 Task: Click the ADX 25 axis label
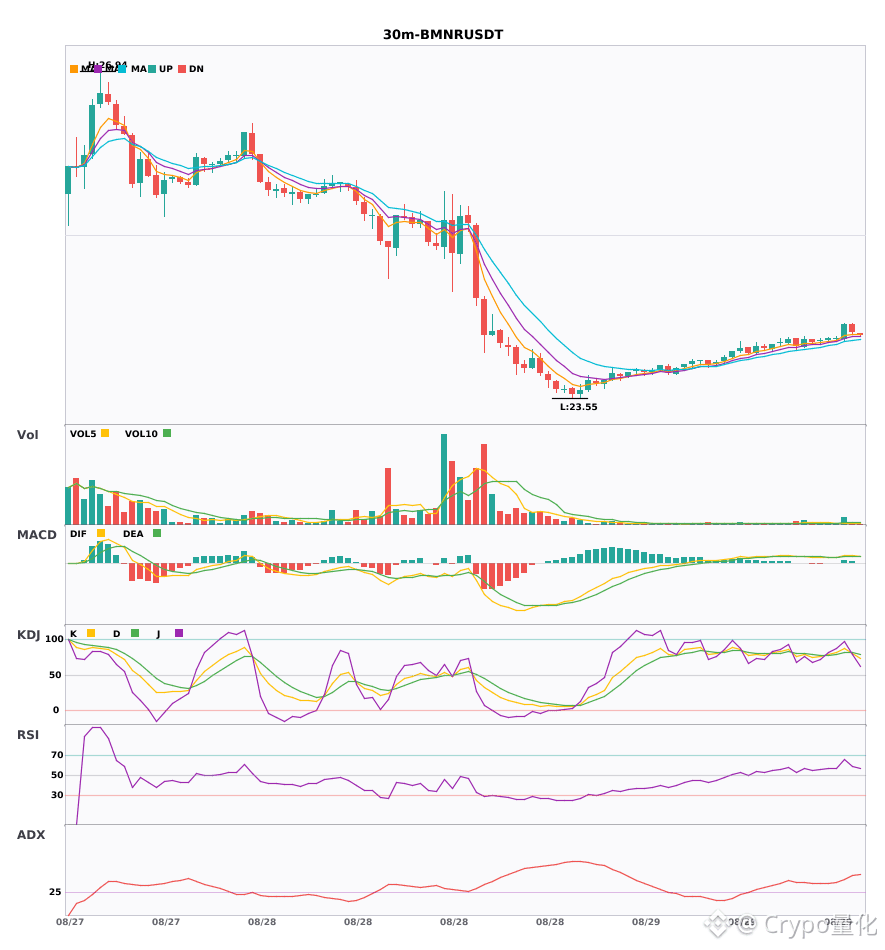pyautogui.click(x=55, y=892)
